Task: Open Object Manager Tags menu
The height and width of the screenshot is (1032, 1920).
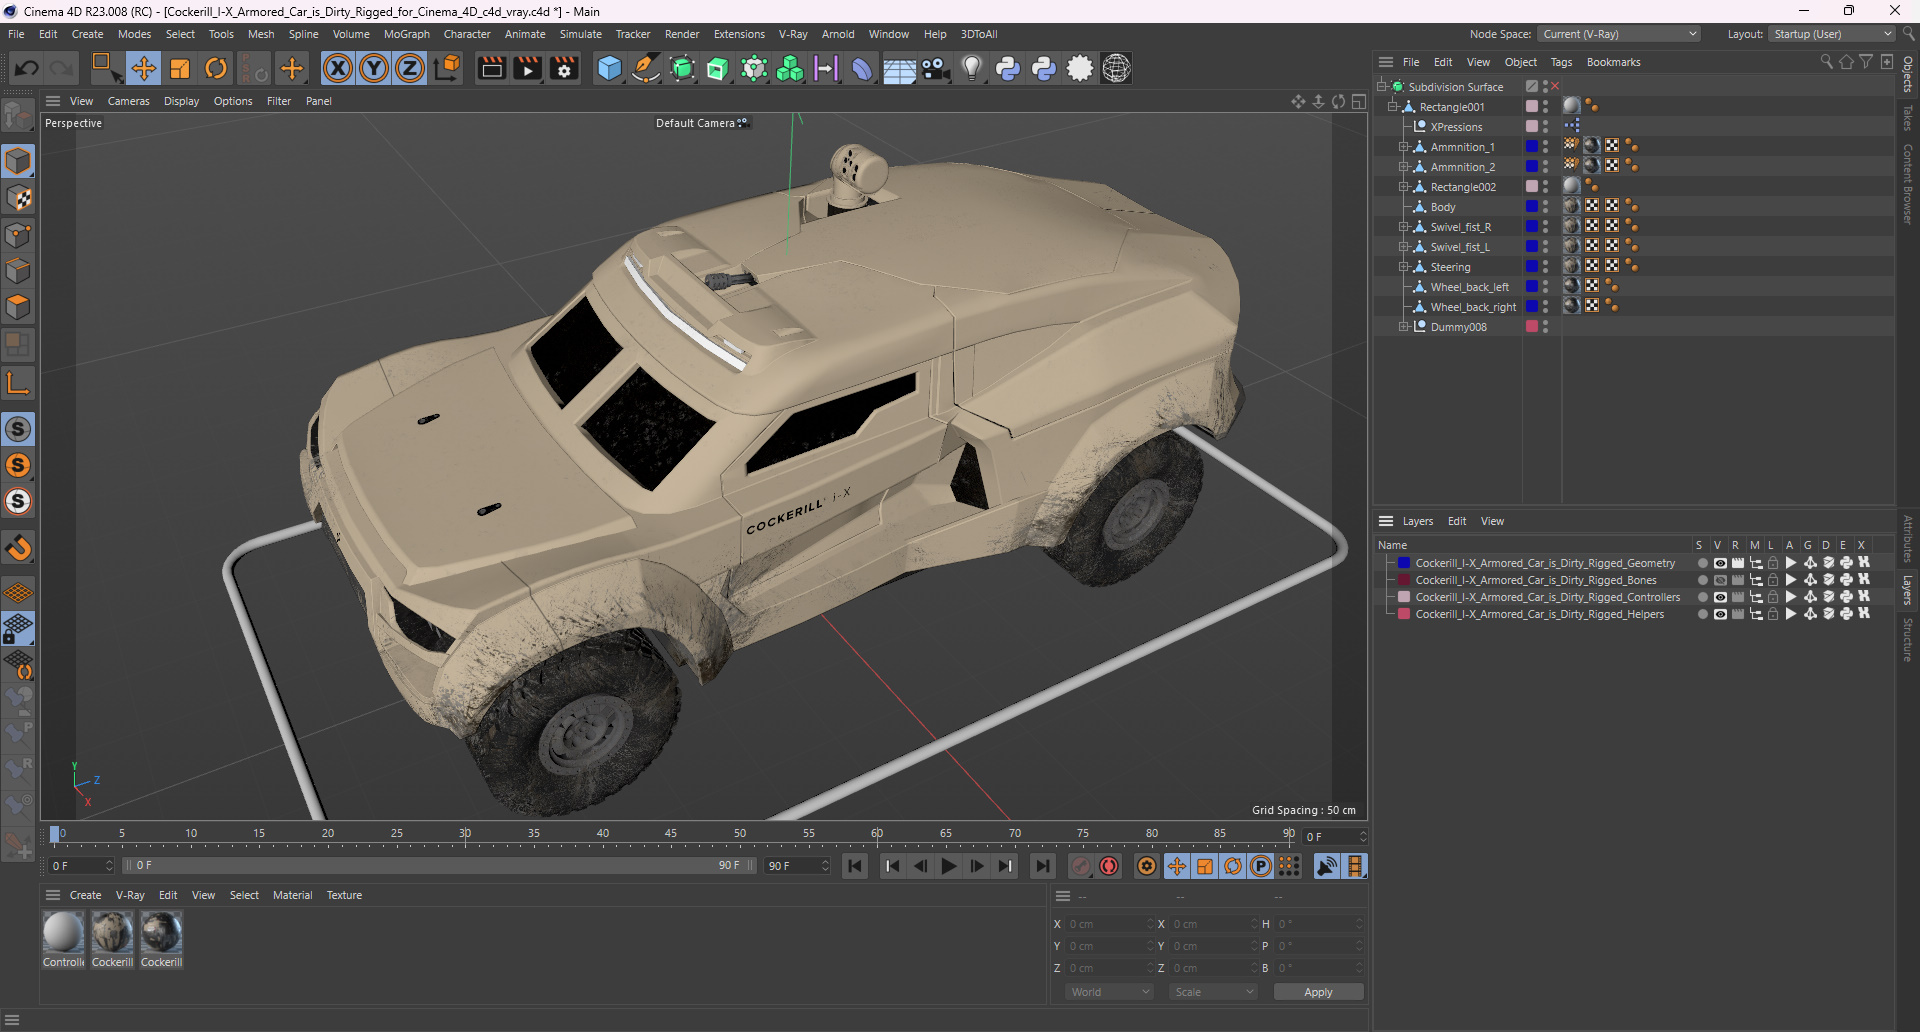Action: point(1561,62)
